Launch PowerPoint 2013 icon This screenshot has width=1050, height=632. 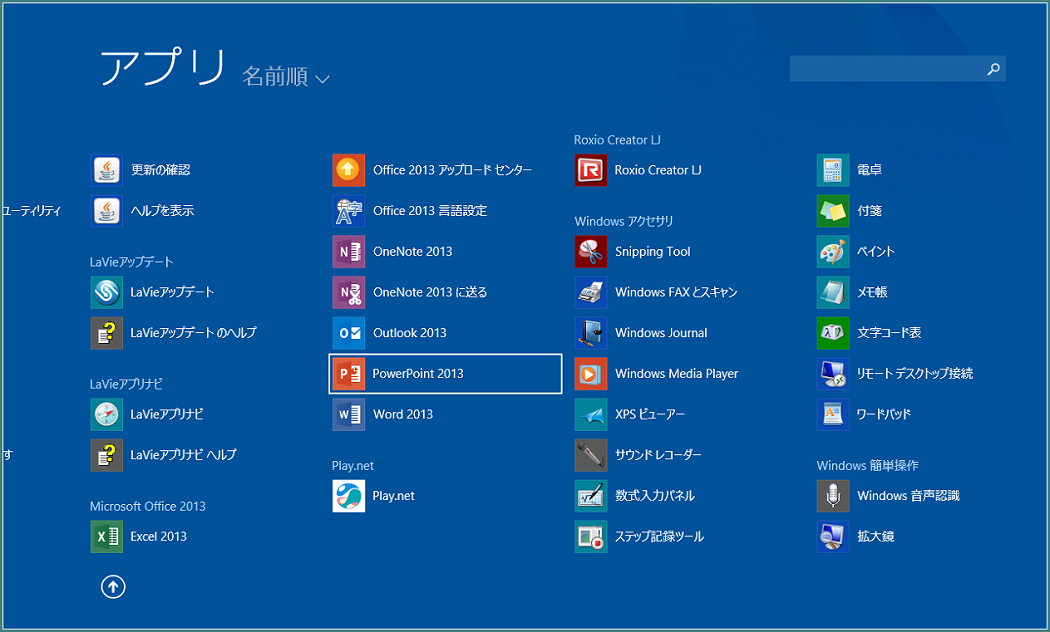pos(349,374)
